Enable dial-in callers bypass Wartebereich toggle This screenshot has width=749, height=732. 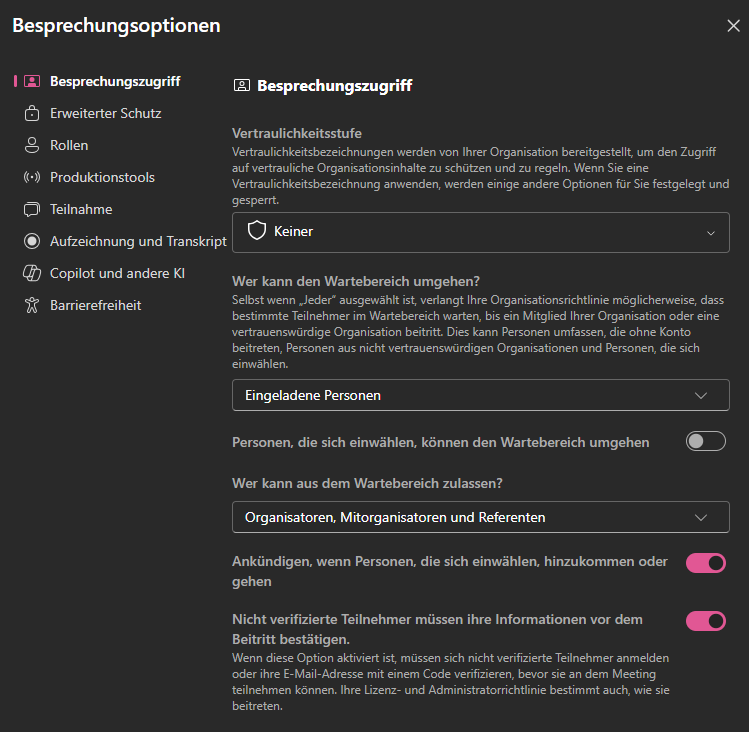(706, 441)
